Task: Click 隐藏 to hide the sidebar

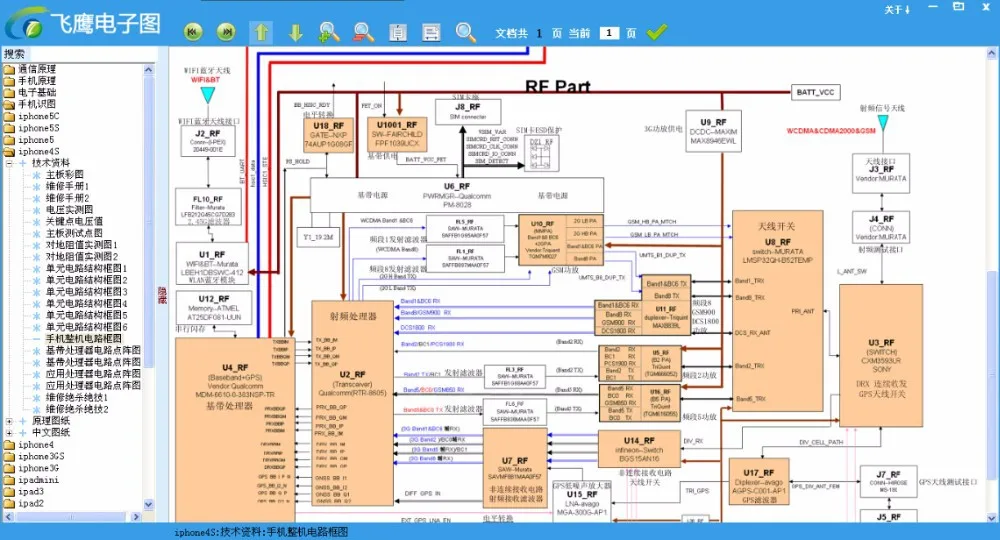Action: click(162, 295)
